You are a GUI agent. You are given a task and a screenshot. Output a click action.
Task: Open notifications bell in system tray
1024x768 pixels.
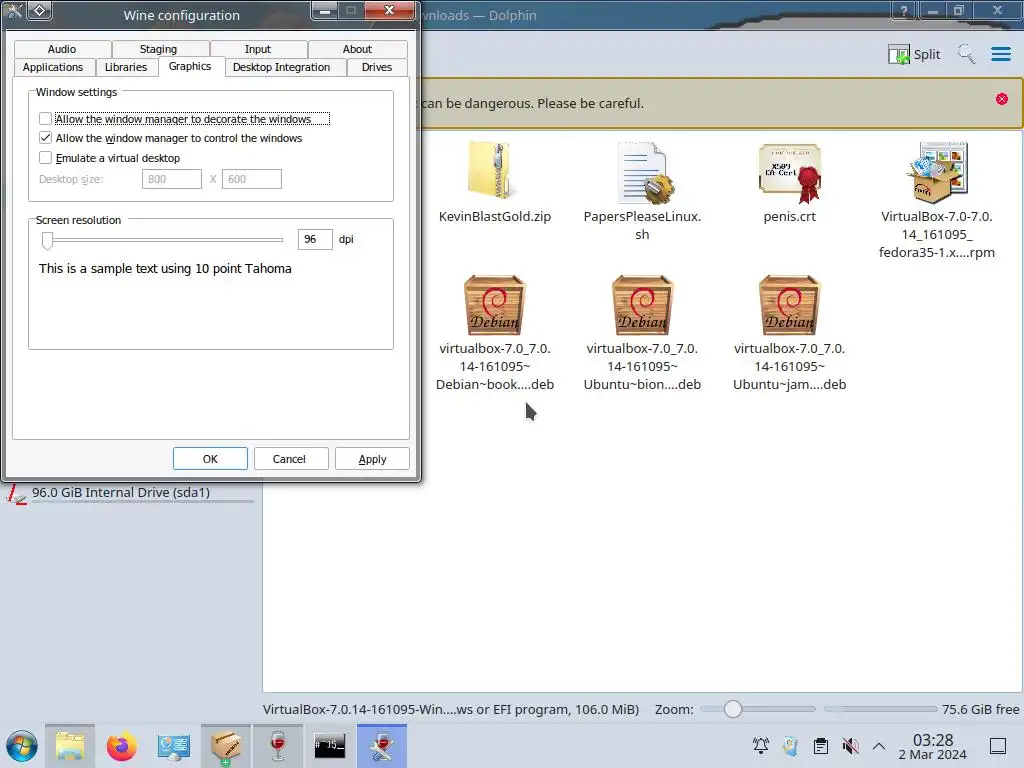point(761,746)
